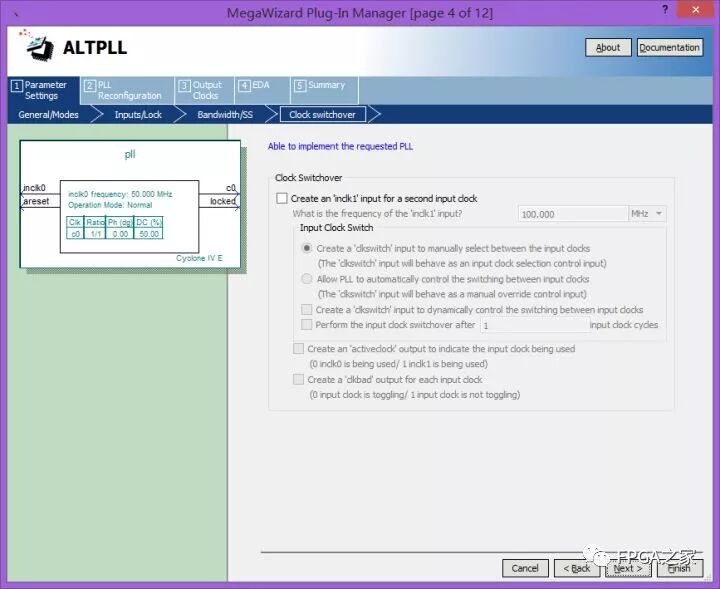Screen dimensions: 720x589
Task: Toggle the 'activeclock' output checkbox
Action: [299, 349]
